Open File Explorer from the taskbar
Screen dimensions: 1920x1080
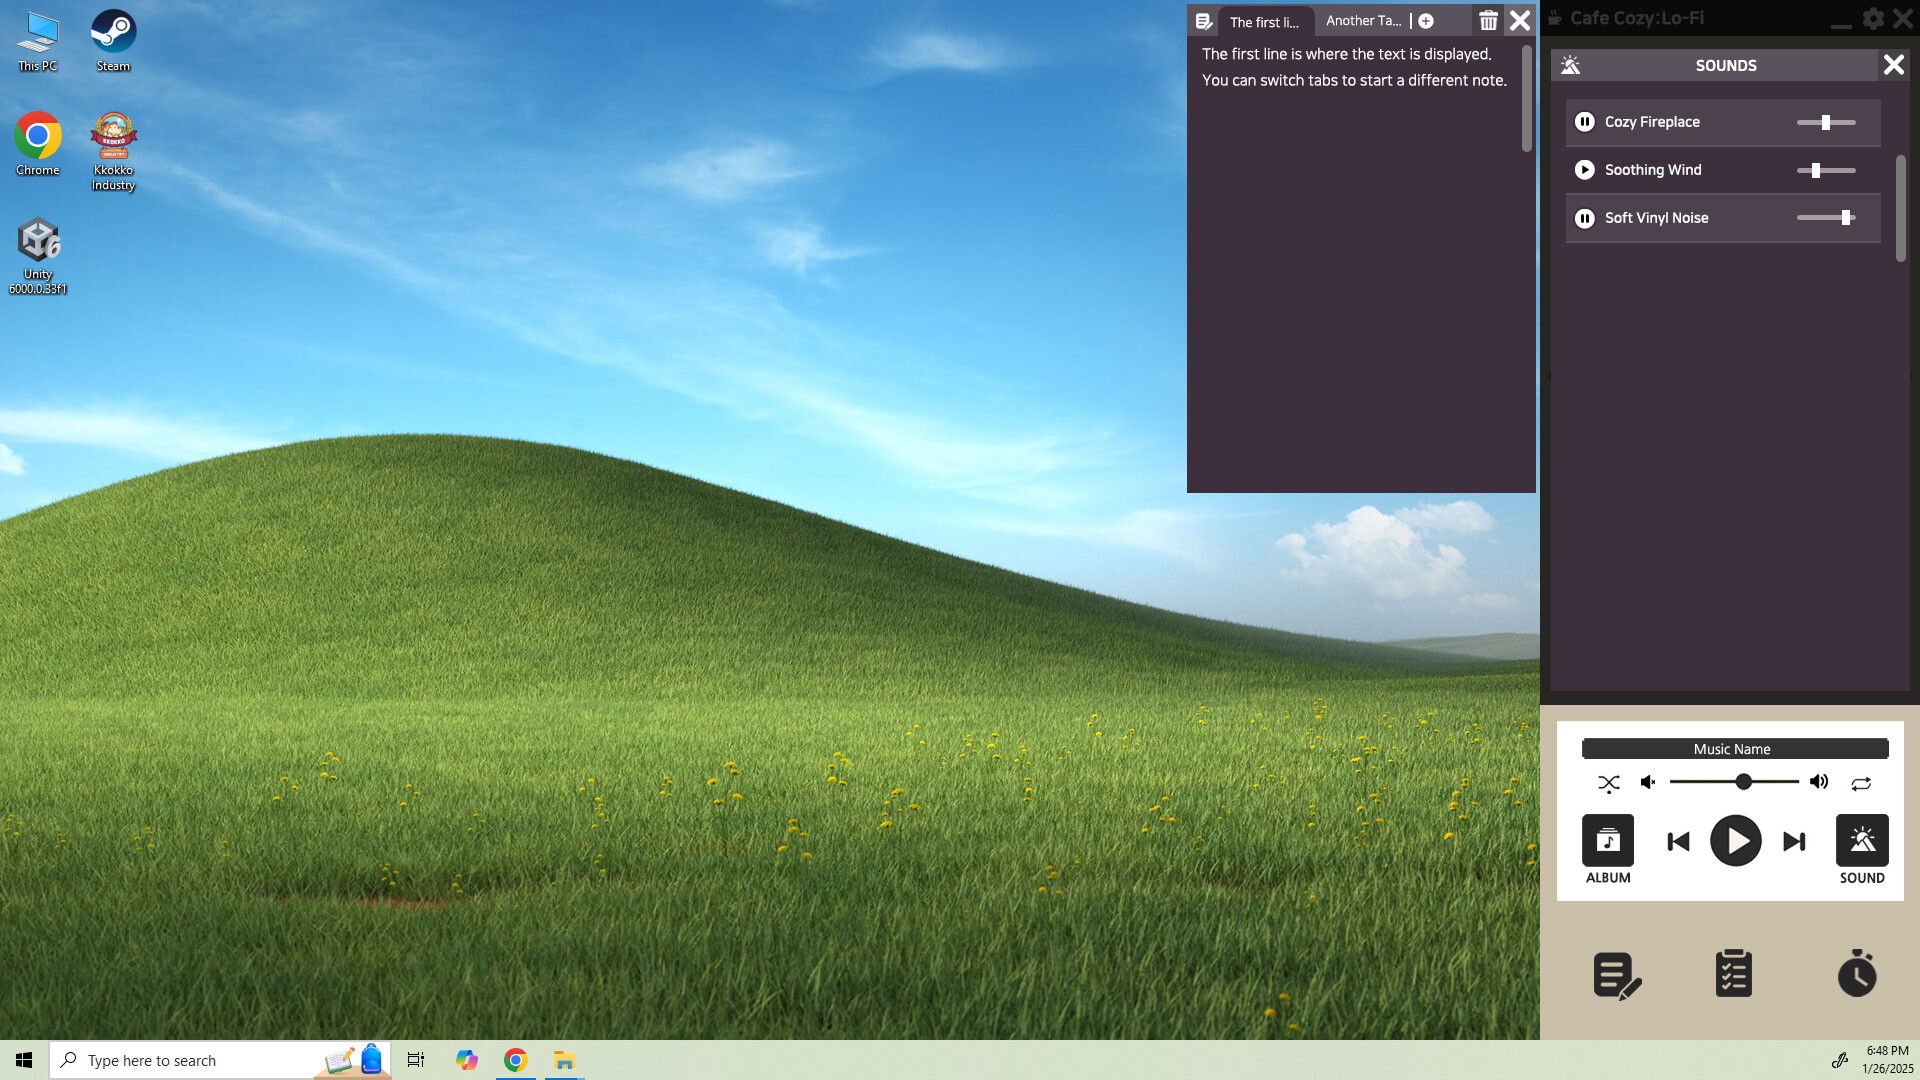coord(564,1060)
